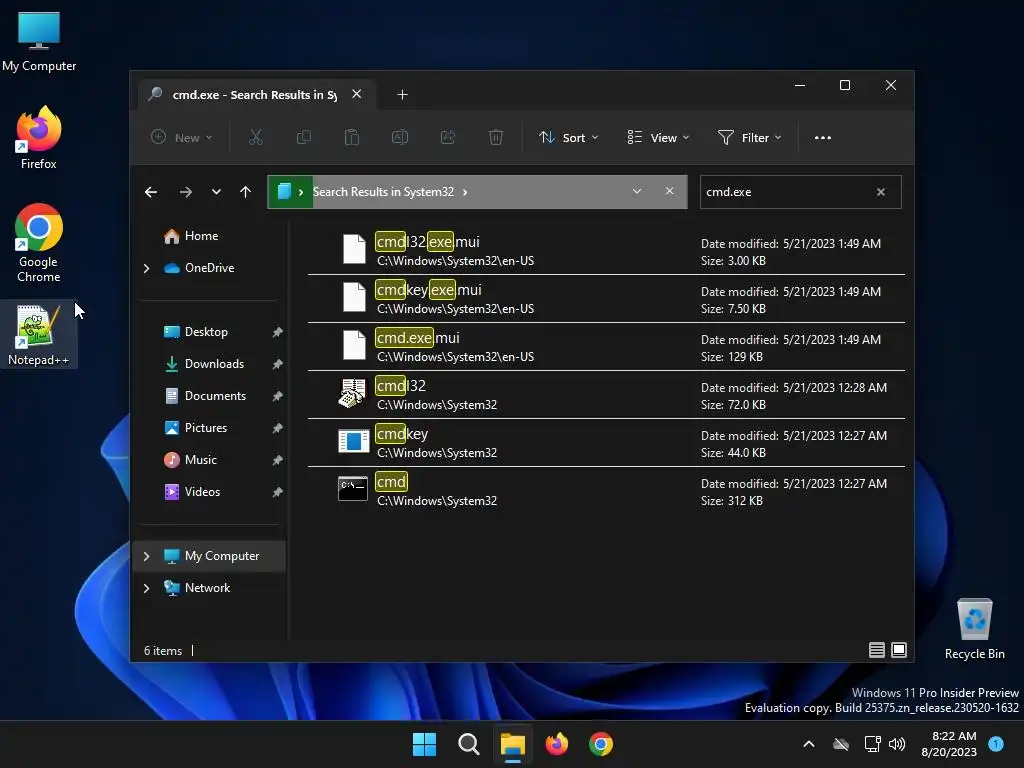Screen dimensions: 1024x768
Task: Launch Firefox from the taskbar
Action: 556,744
